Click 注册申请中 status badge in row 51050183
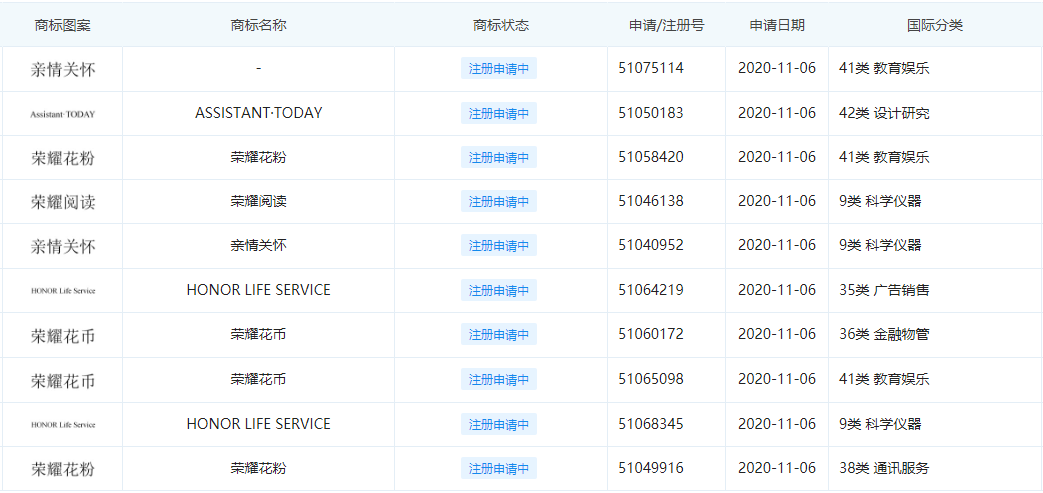Image resolution: width=1043 pixels, height=493 pixels. click(499, 113)
